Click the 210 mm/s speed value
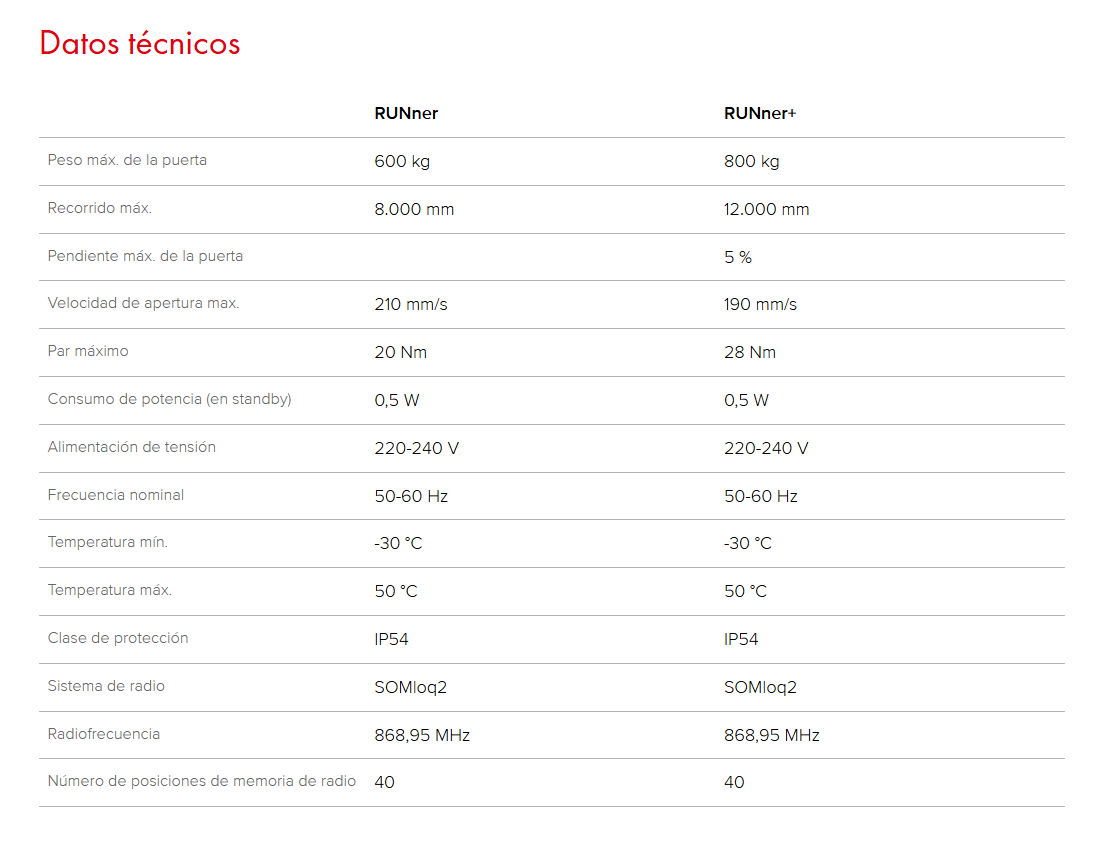 pyautogui.click(x=411, y=304)
